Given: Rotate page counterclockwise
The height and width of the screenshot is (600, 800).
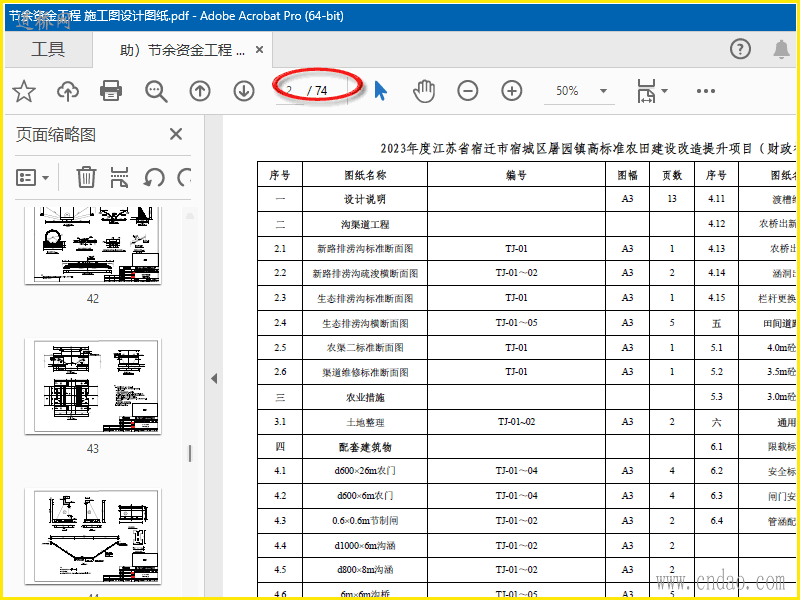Looking at the screenshot, I should click(x=154, y=178).
